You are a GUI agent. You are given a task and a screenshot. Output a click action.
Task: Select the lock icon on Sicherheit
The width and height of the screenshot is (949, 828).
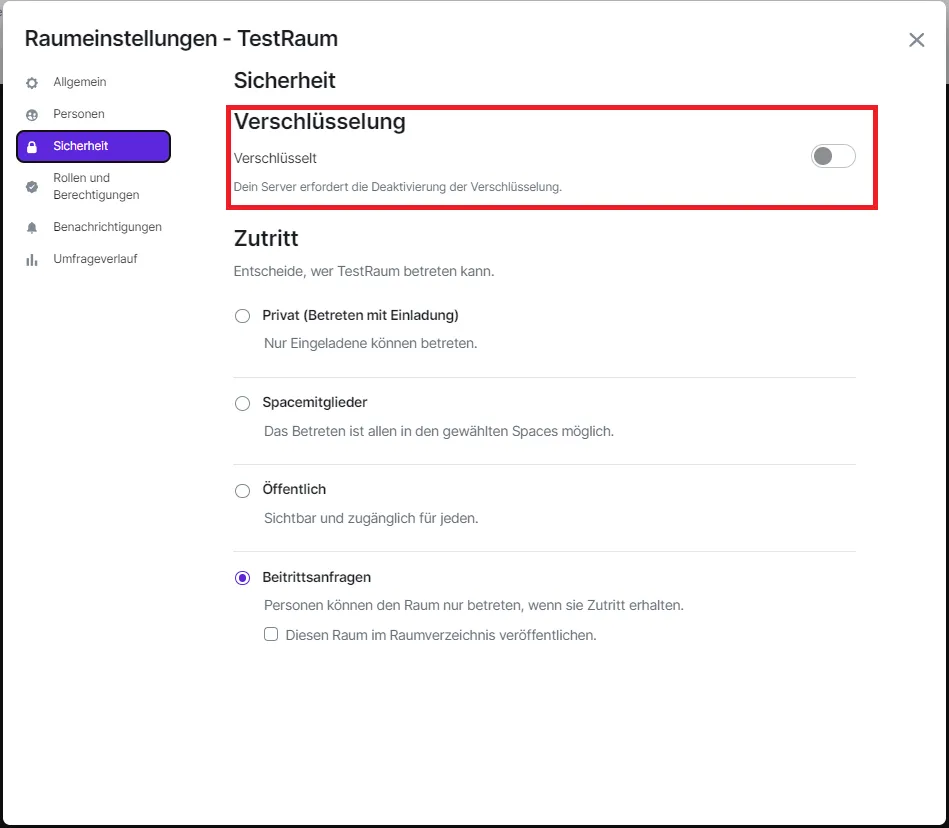(x=33, y=146)
